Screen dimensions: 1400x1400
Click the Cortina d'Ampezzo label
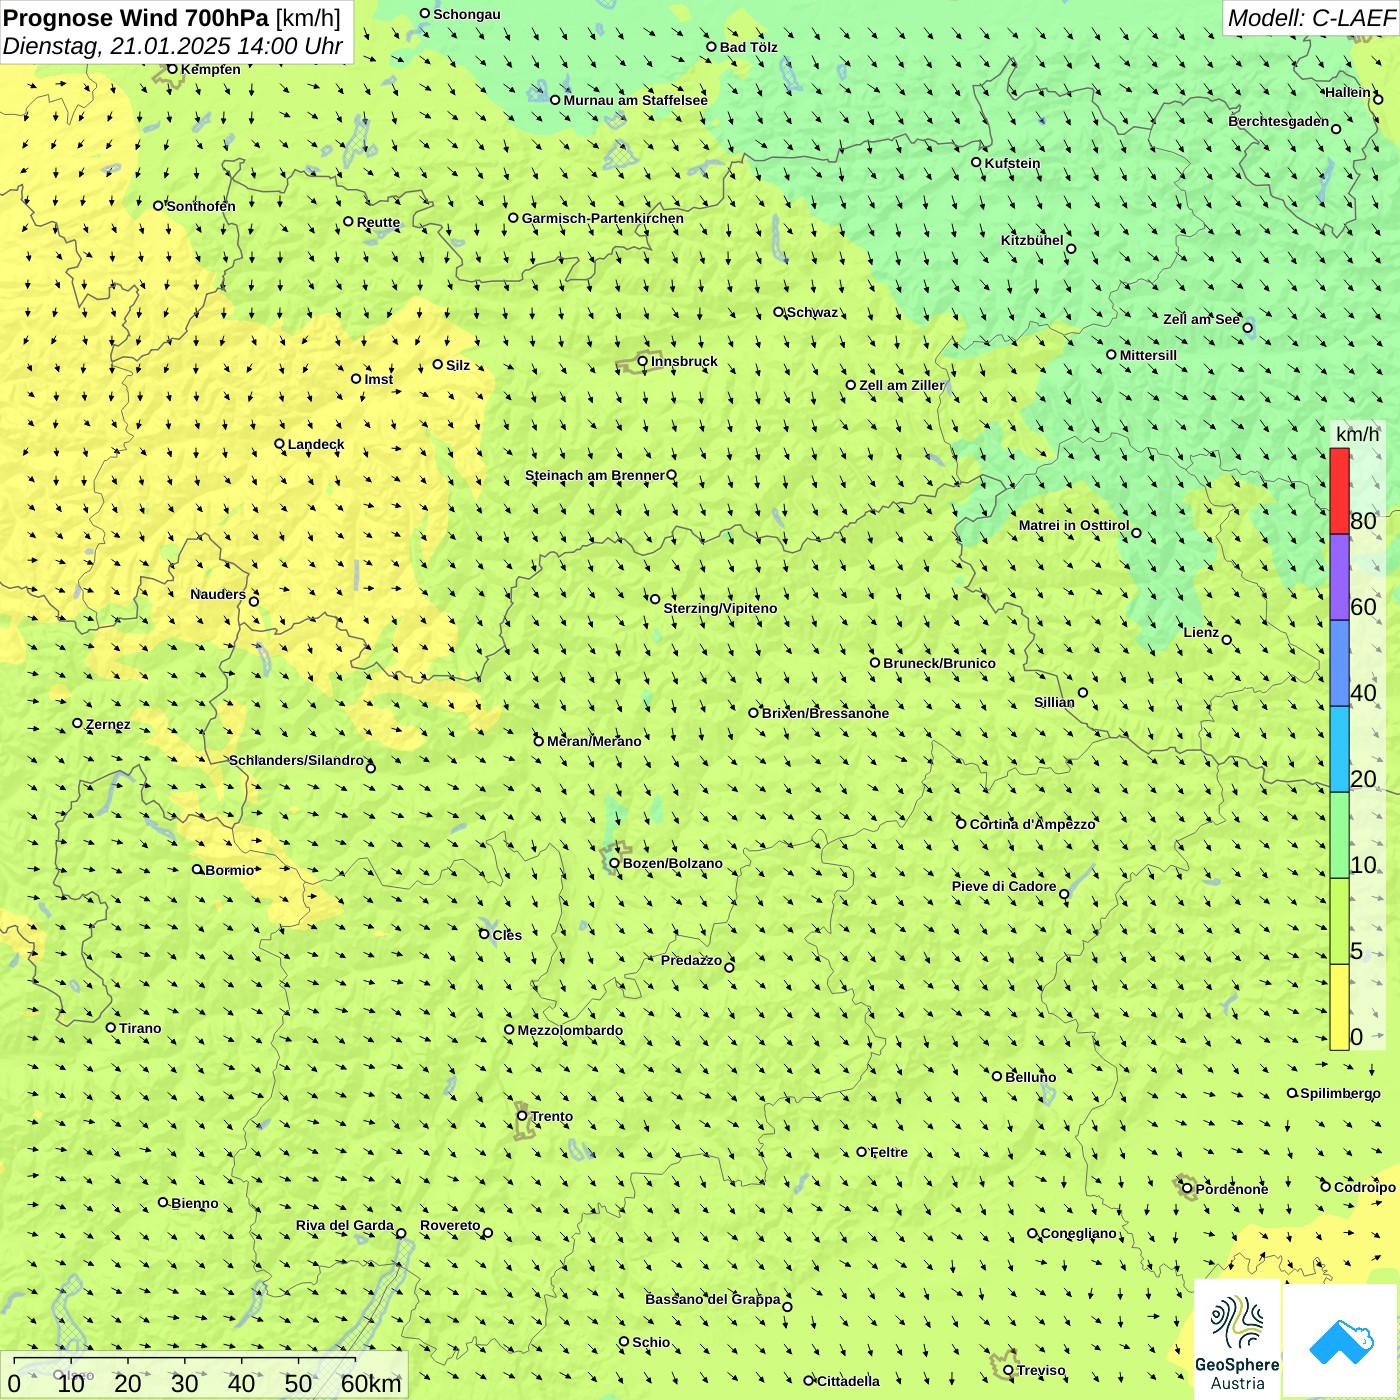pos(1033,824)
